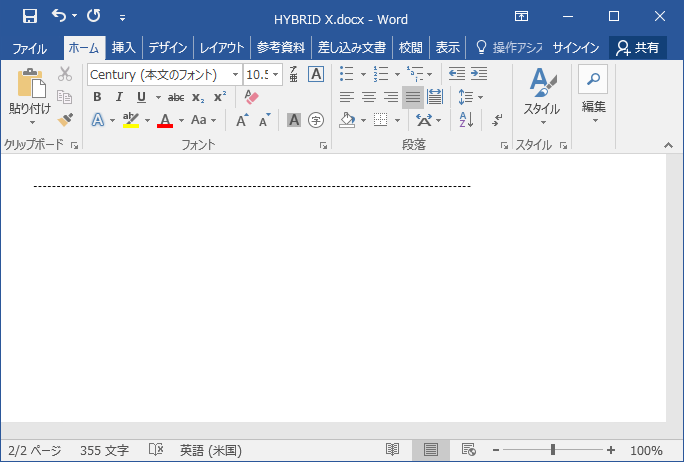Click the enclosed character 字 icon
Image resolution: width=684 pixels, height=462 pixels.
[x=316, y=120]
